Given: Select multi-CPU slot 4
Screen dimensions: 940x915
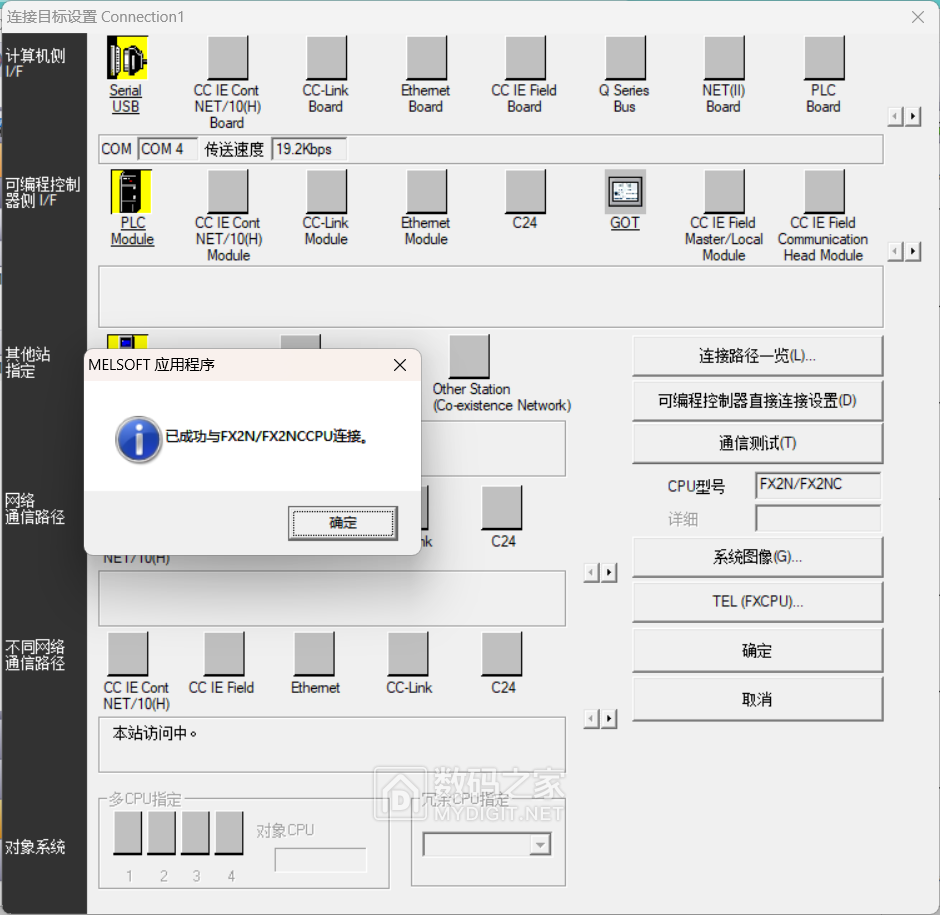Looking at the screenshot, I should pos(229,833).
